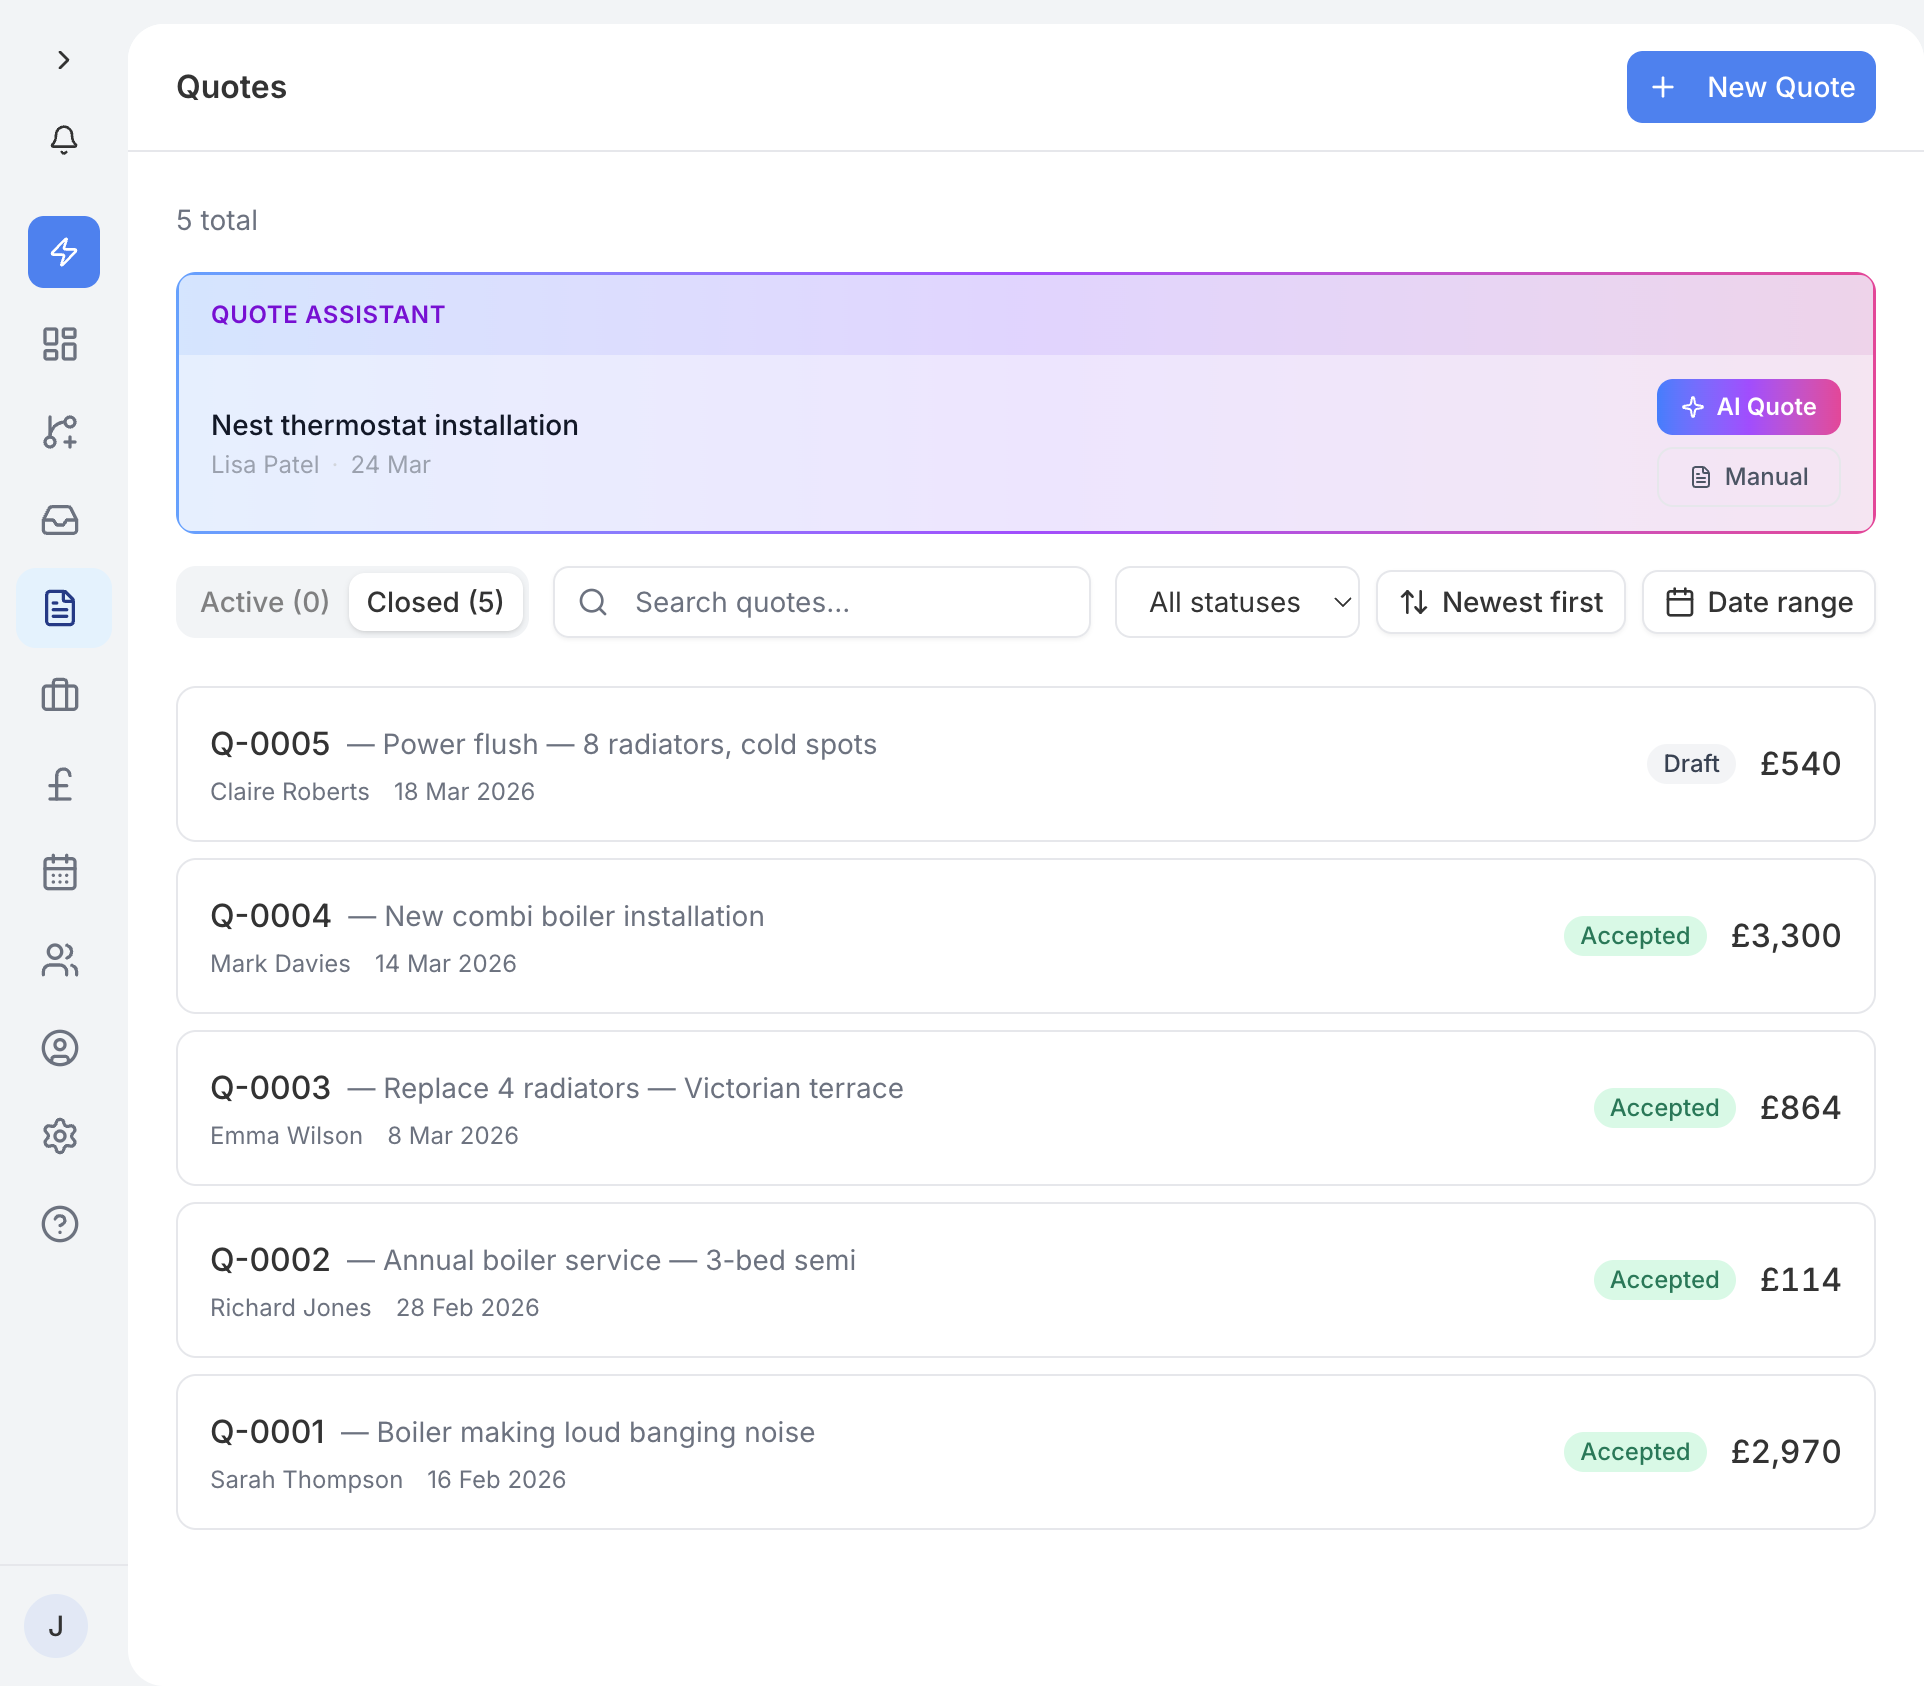
Task: Switch to the Active quotes tab
Action: click(263, 601)
